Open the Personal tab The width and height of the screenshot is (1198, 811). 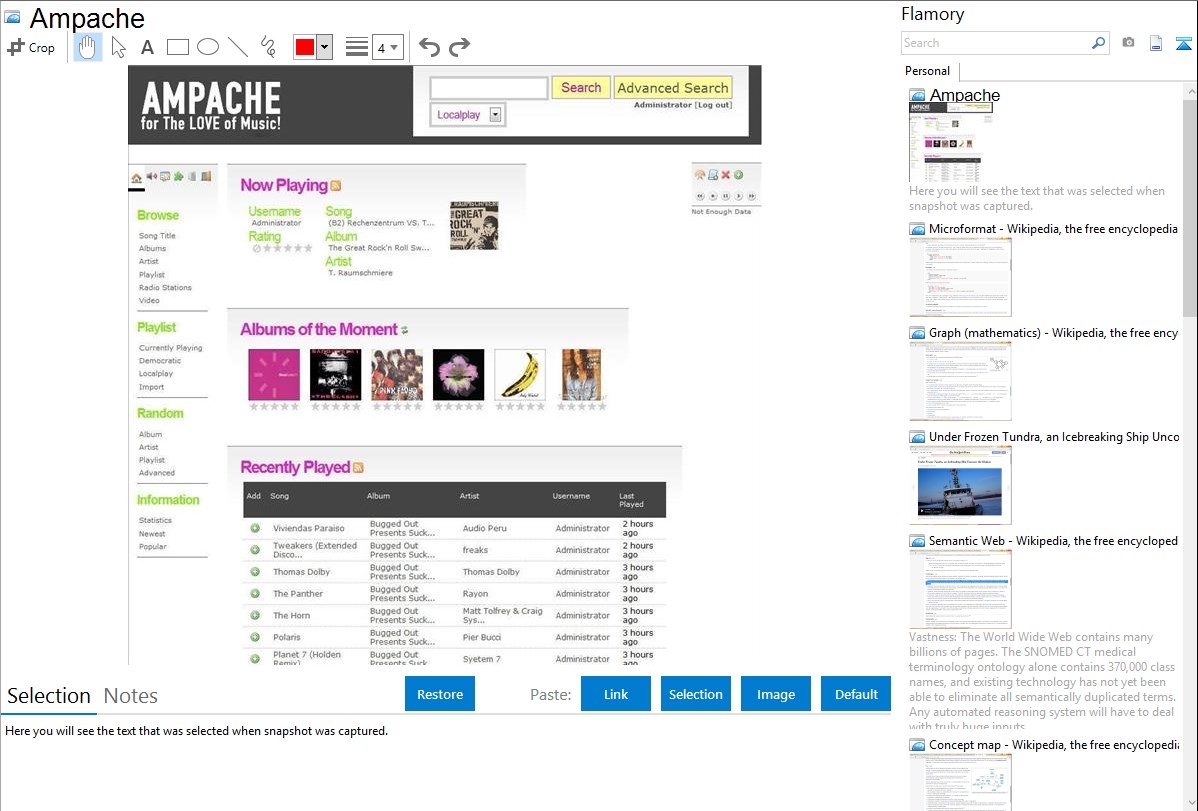click(x=928, y=71)
